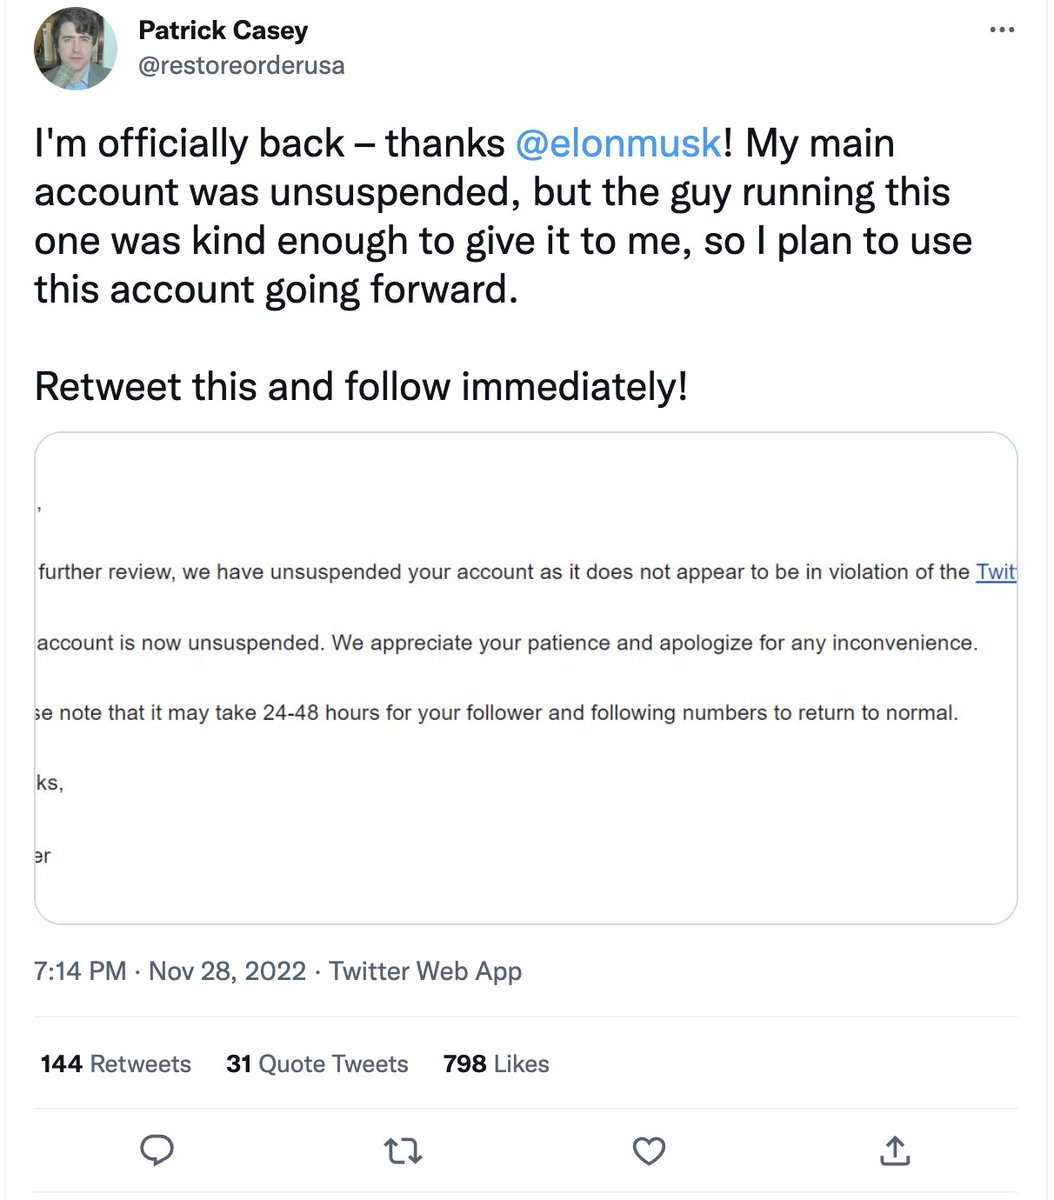View the 144 Retweets list
Screen dimensions: 1054x1200
tap(116, 1064)
